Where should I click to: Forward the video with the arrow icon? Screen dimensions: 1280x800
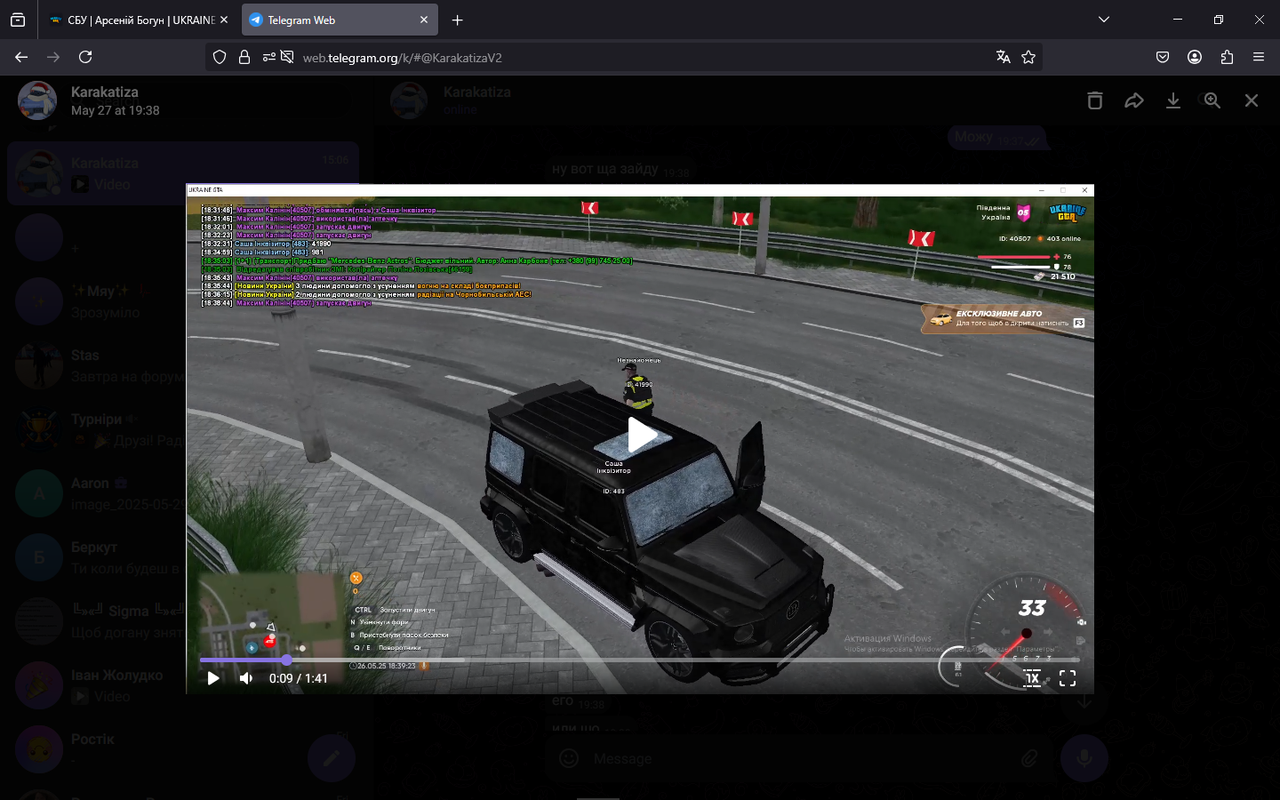(1134, 100)
